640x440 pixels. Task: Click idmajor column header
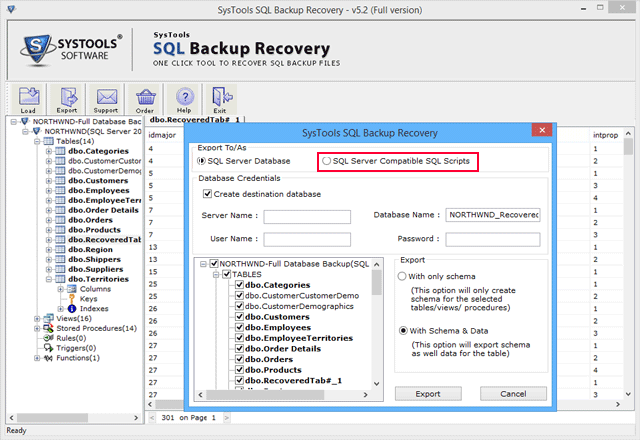pyautogui.click(x=162, y=135)
